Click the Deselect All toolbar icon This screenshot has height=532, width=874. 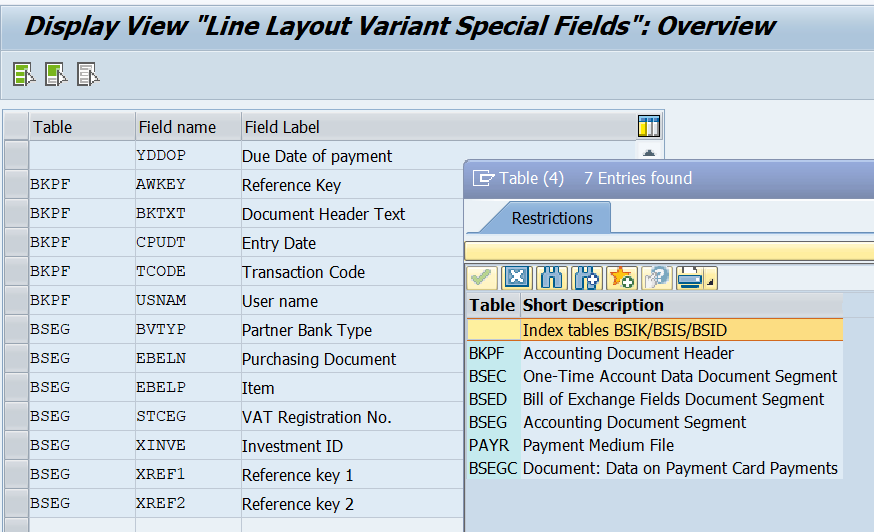(88, 74)
